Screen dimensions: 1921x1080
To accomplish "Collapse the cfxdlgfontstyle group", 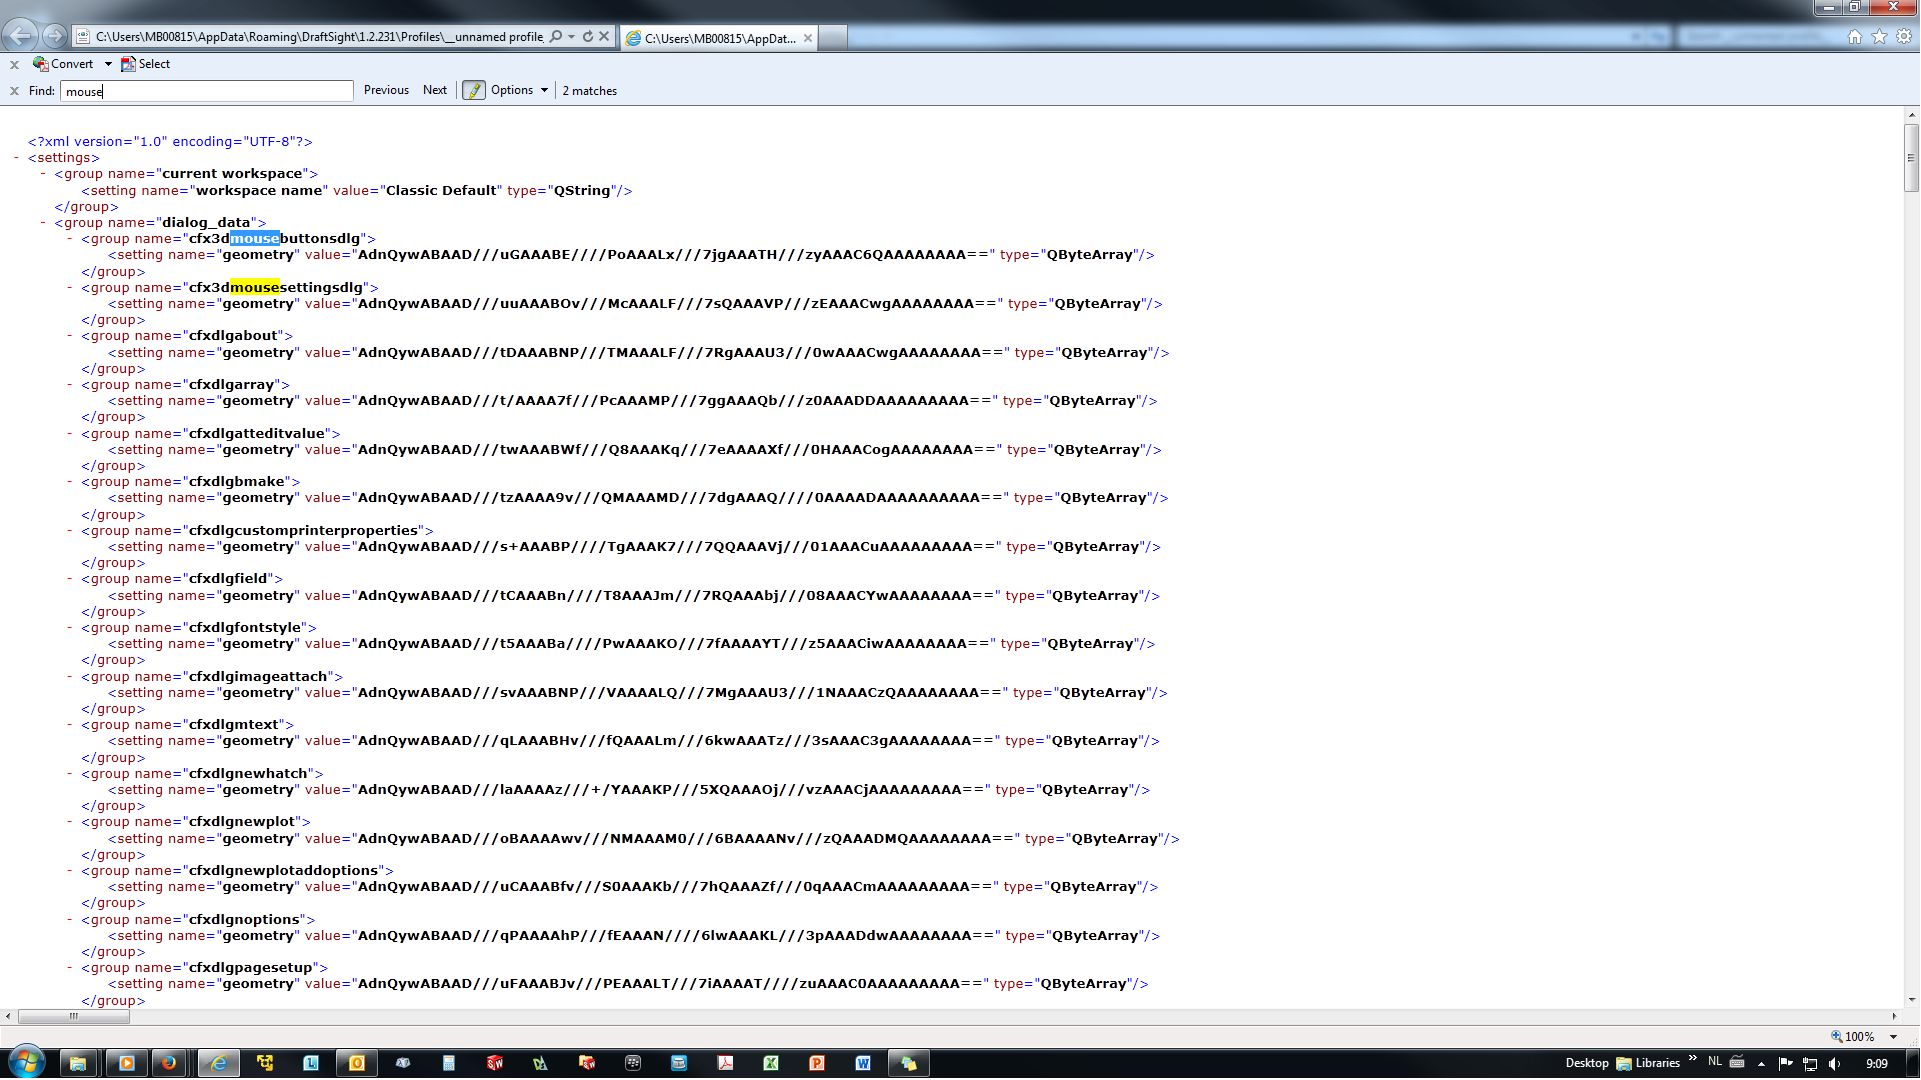I will coord(70,628).
